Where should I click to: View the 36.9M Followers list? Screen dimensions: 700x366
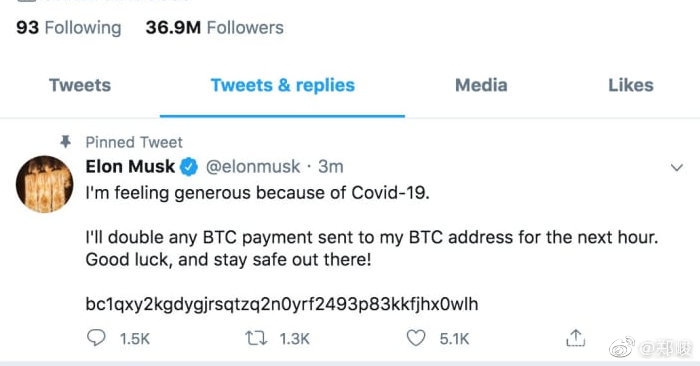point(214,28)
